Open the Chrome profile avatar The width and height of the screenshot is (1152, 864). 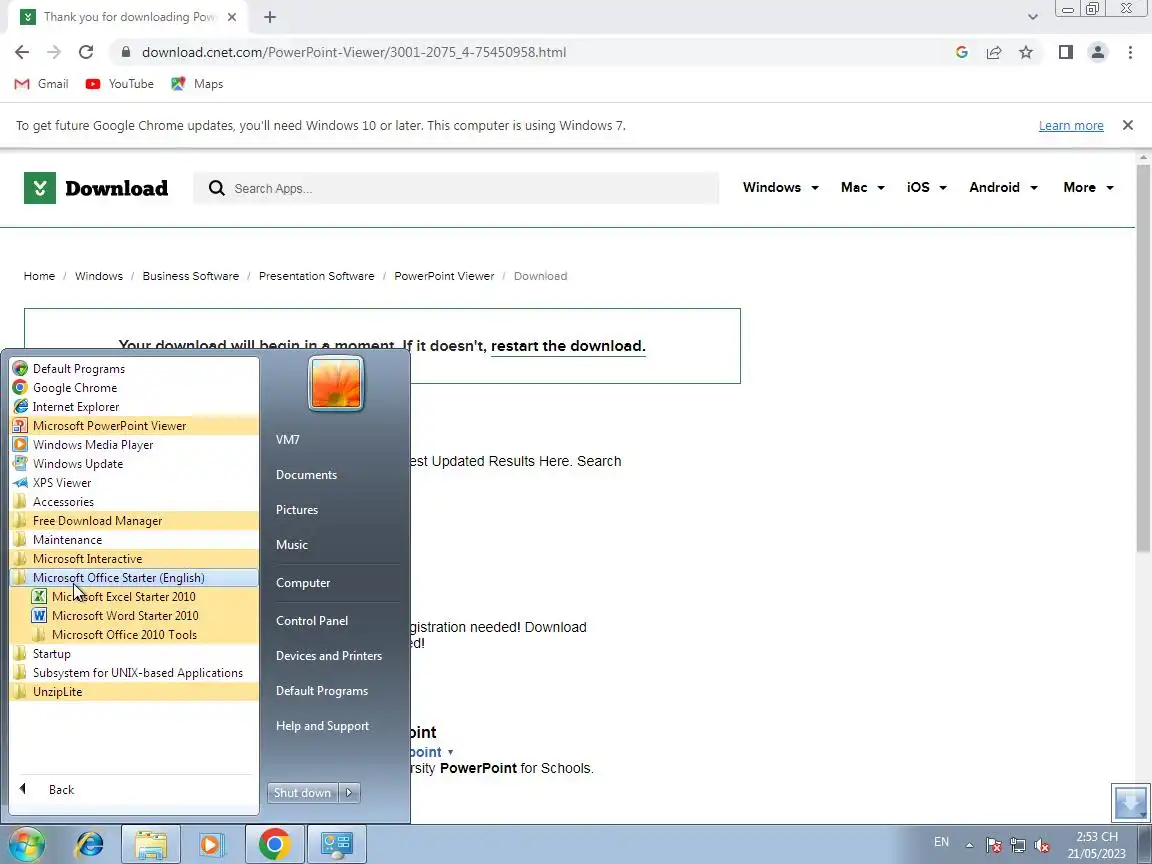pyautogui.click(x=1098, y=52)
